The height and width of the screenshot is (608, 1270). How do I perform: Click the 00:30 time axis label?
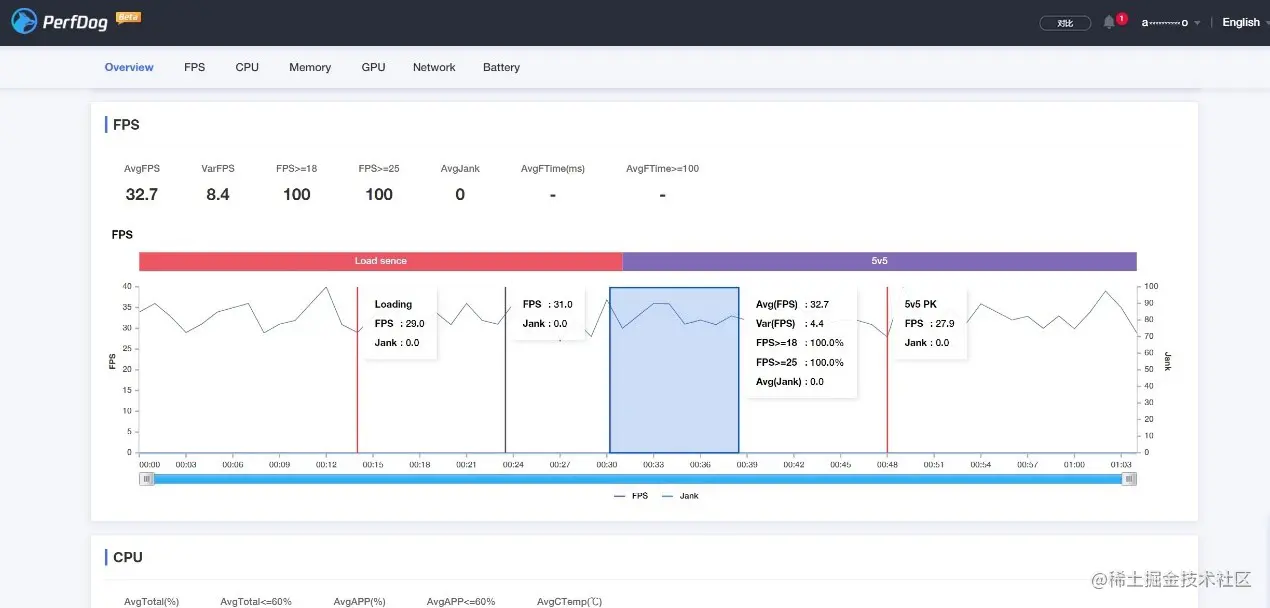(607, 464)
